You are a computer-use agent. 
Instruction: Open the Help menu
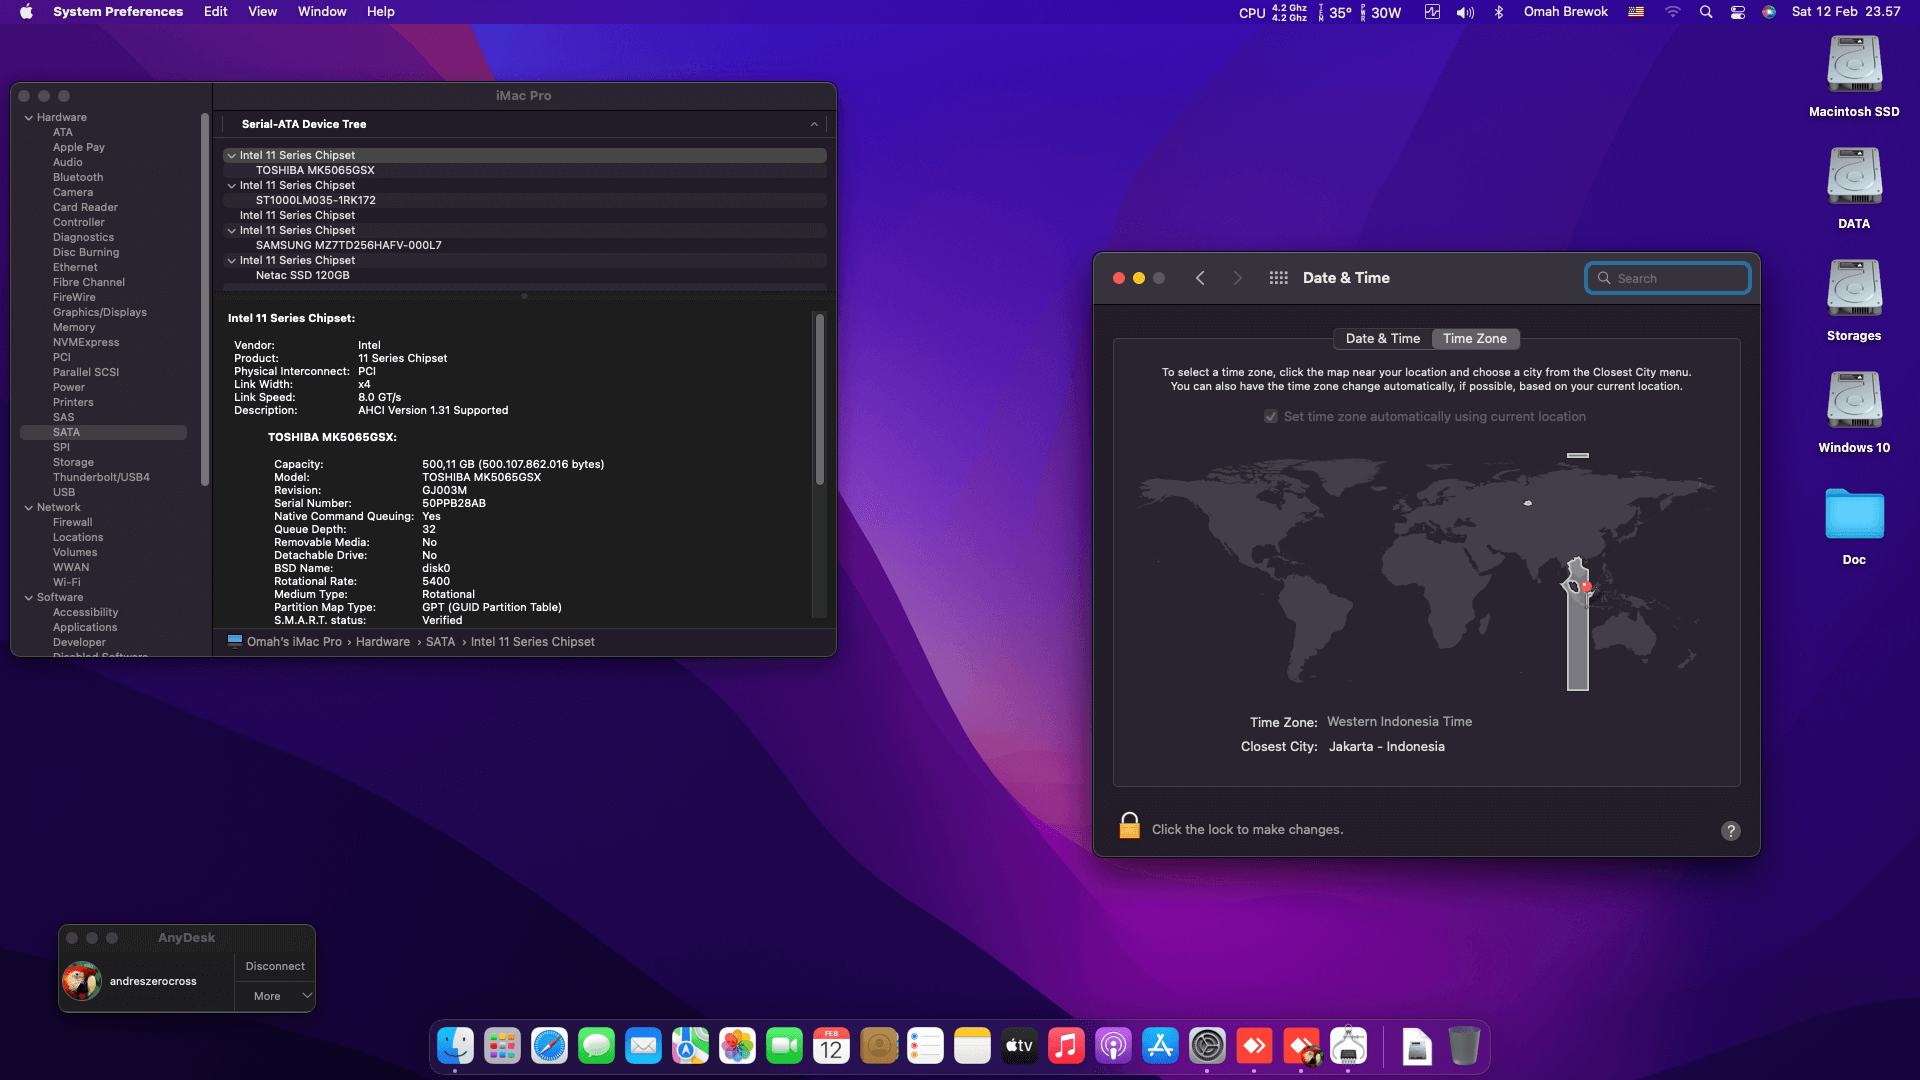pos(381,12)
